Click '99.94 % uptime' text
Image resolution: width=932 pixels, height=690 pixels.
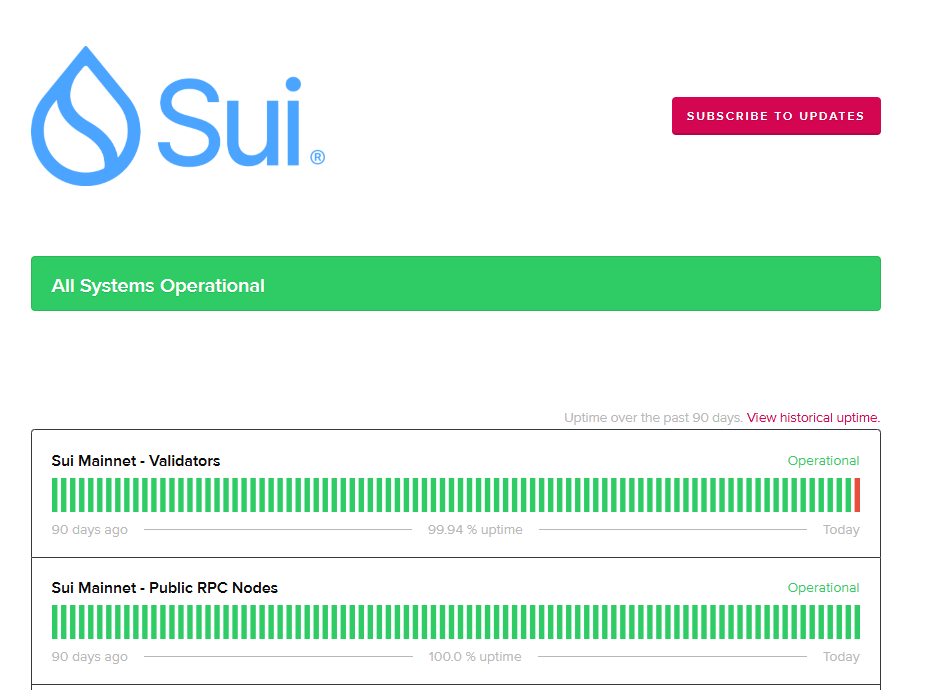click(x=475, y=530)
